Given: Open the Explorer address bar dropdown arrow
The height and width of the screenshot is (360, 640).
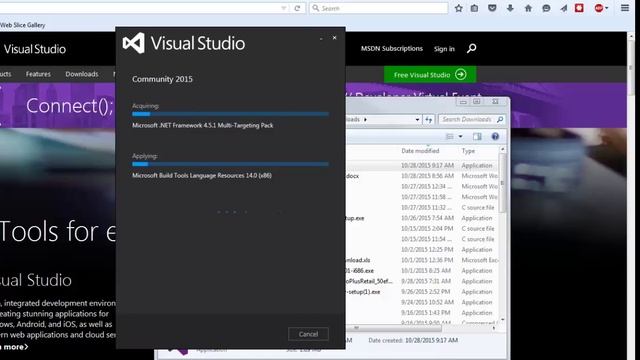Looking at the screenshot, I should pyautogui.click(x=417, y=120).
